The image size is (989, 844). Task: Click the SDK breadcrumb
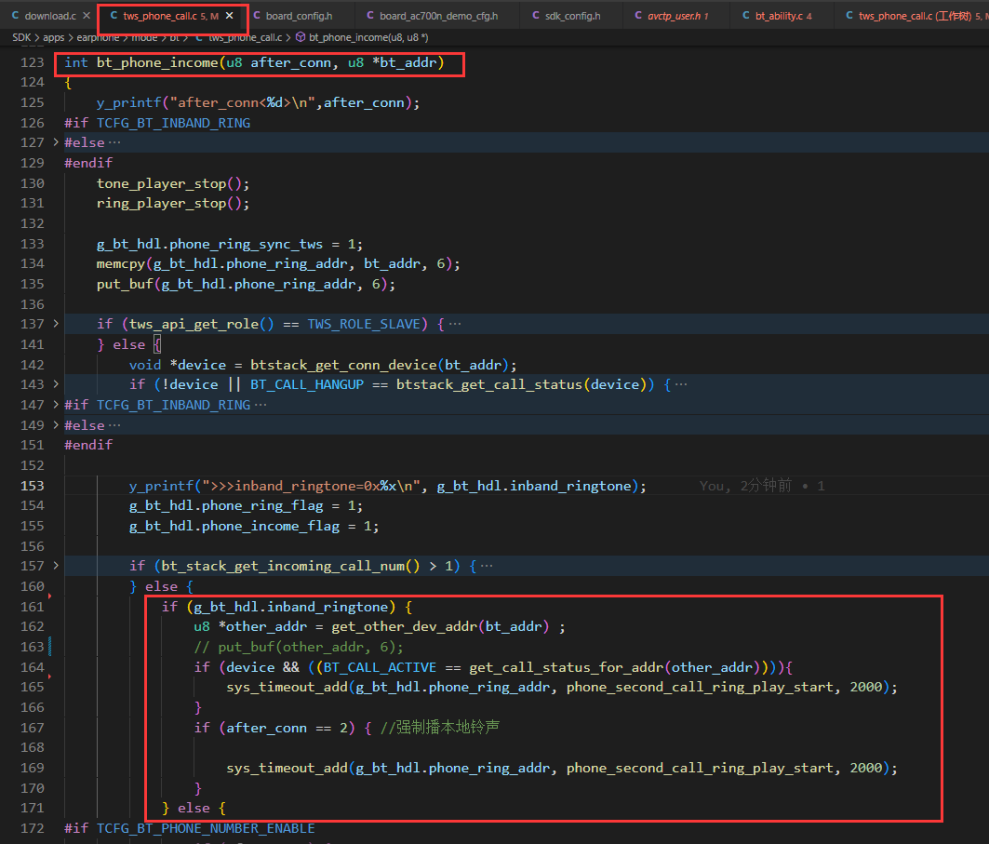(21, 37)
